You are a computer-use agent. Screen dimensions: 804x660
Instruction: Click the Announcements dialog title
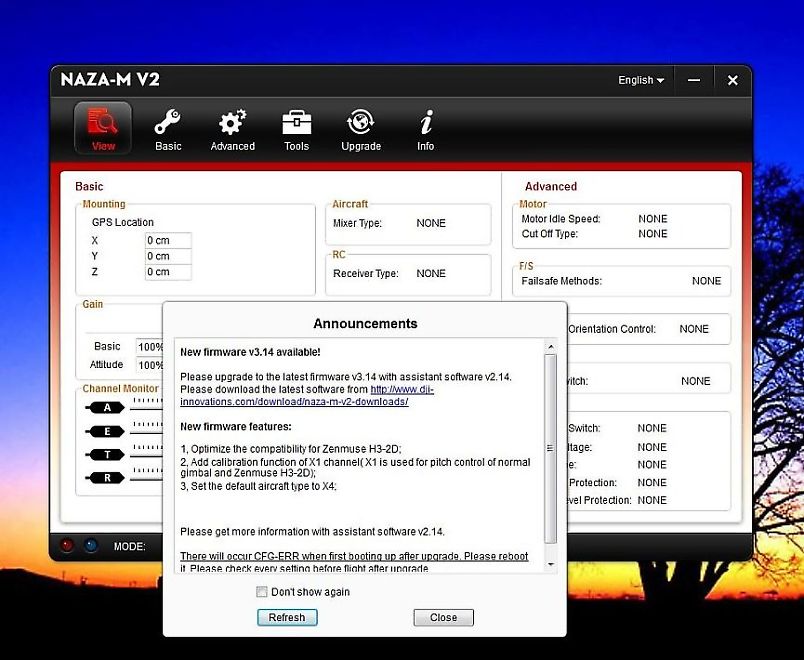pos(365,324)
